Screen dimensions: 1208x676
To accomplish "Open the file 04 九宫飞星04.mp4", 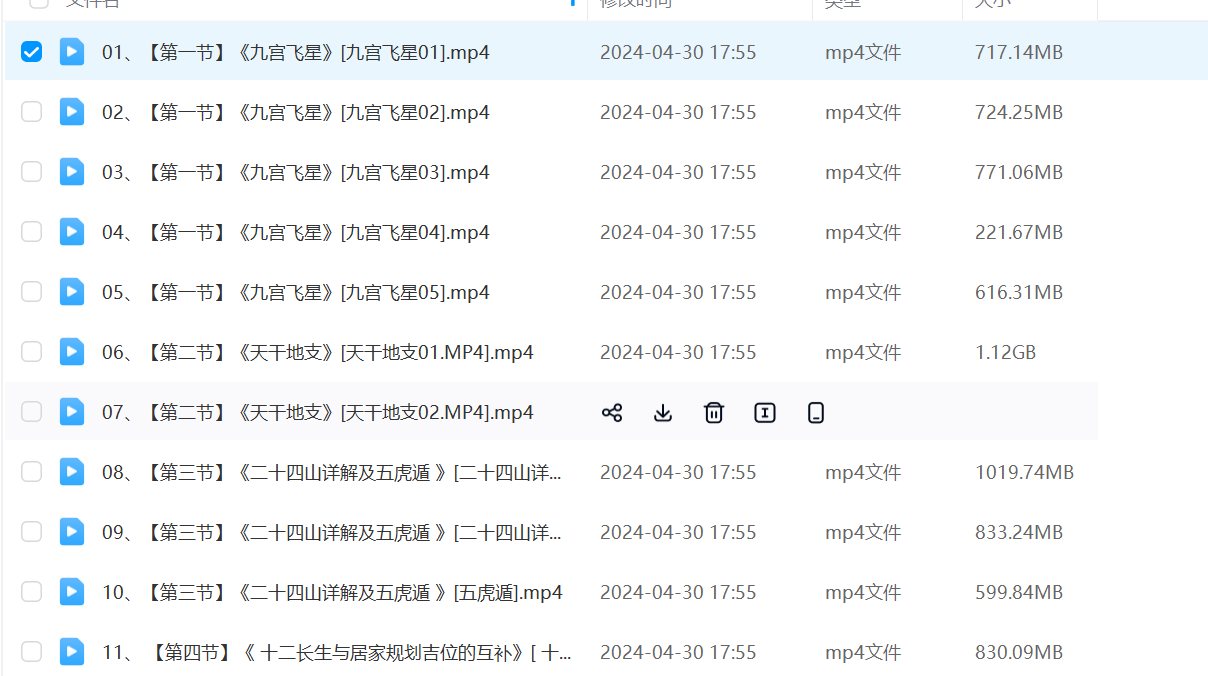I will [295, 232].
